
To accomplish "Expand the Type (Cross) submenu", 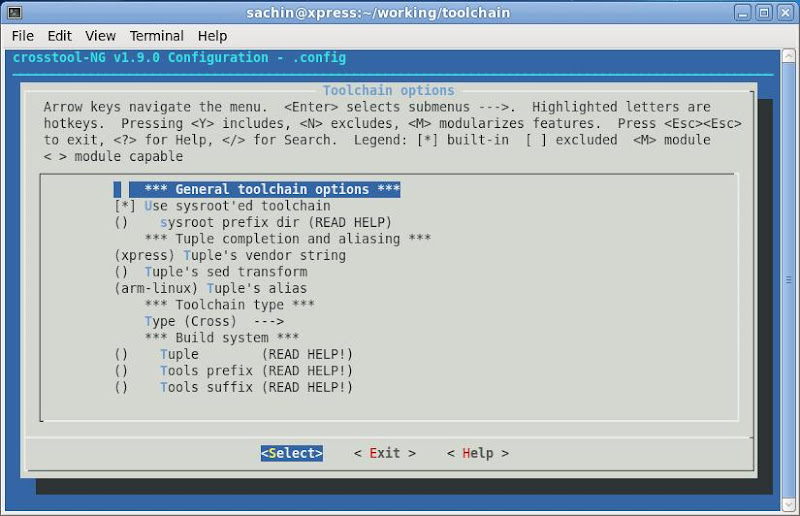I will click(214, 321).
